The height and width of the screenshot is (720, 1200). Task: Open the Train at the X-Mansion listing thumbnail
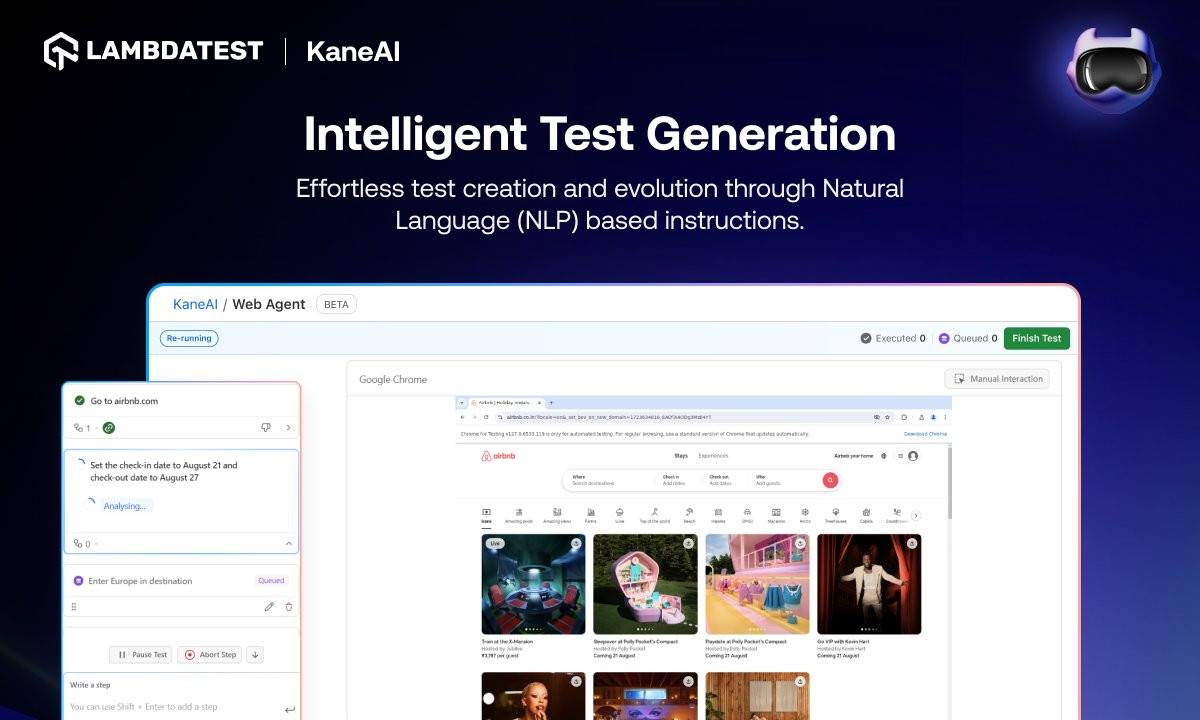tap(533, 584)
